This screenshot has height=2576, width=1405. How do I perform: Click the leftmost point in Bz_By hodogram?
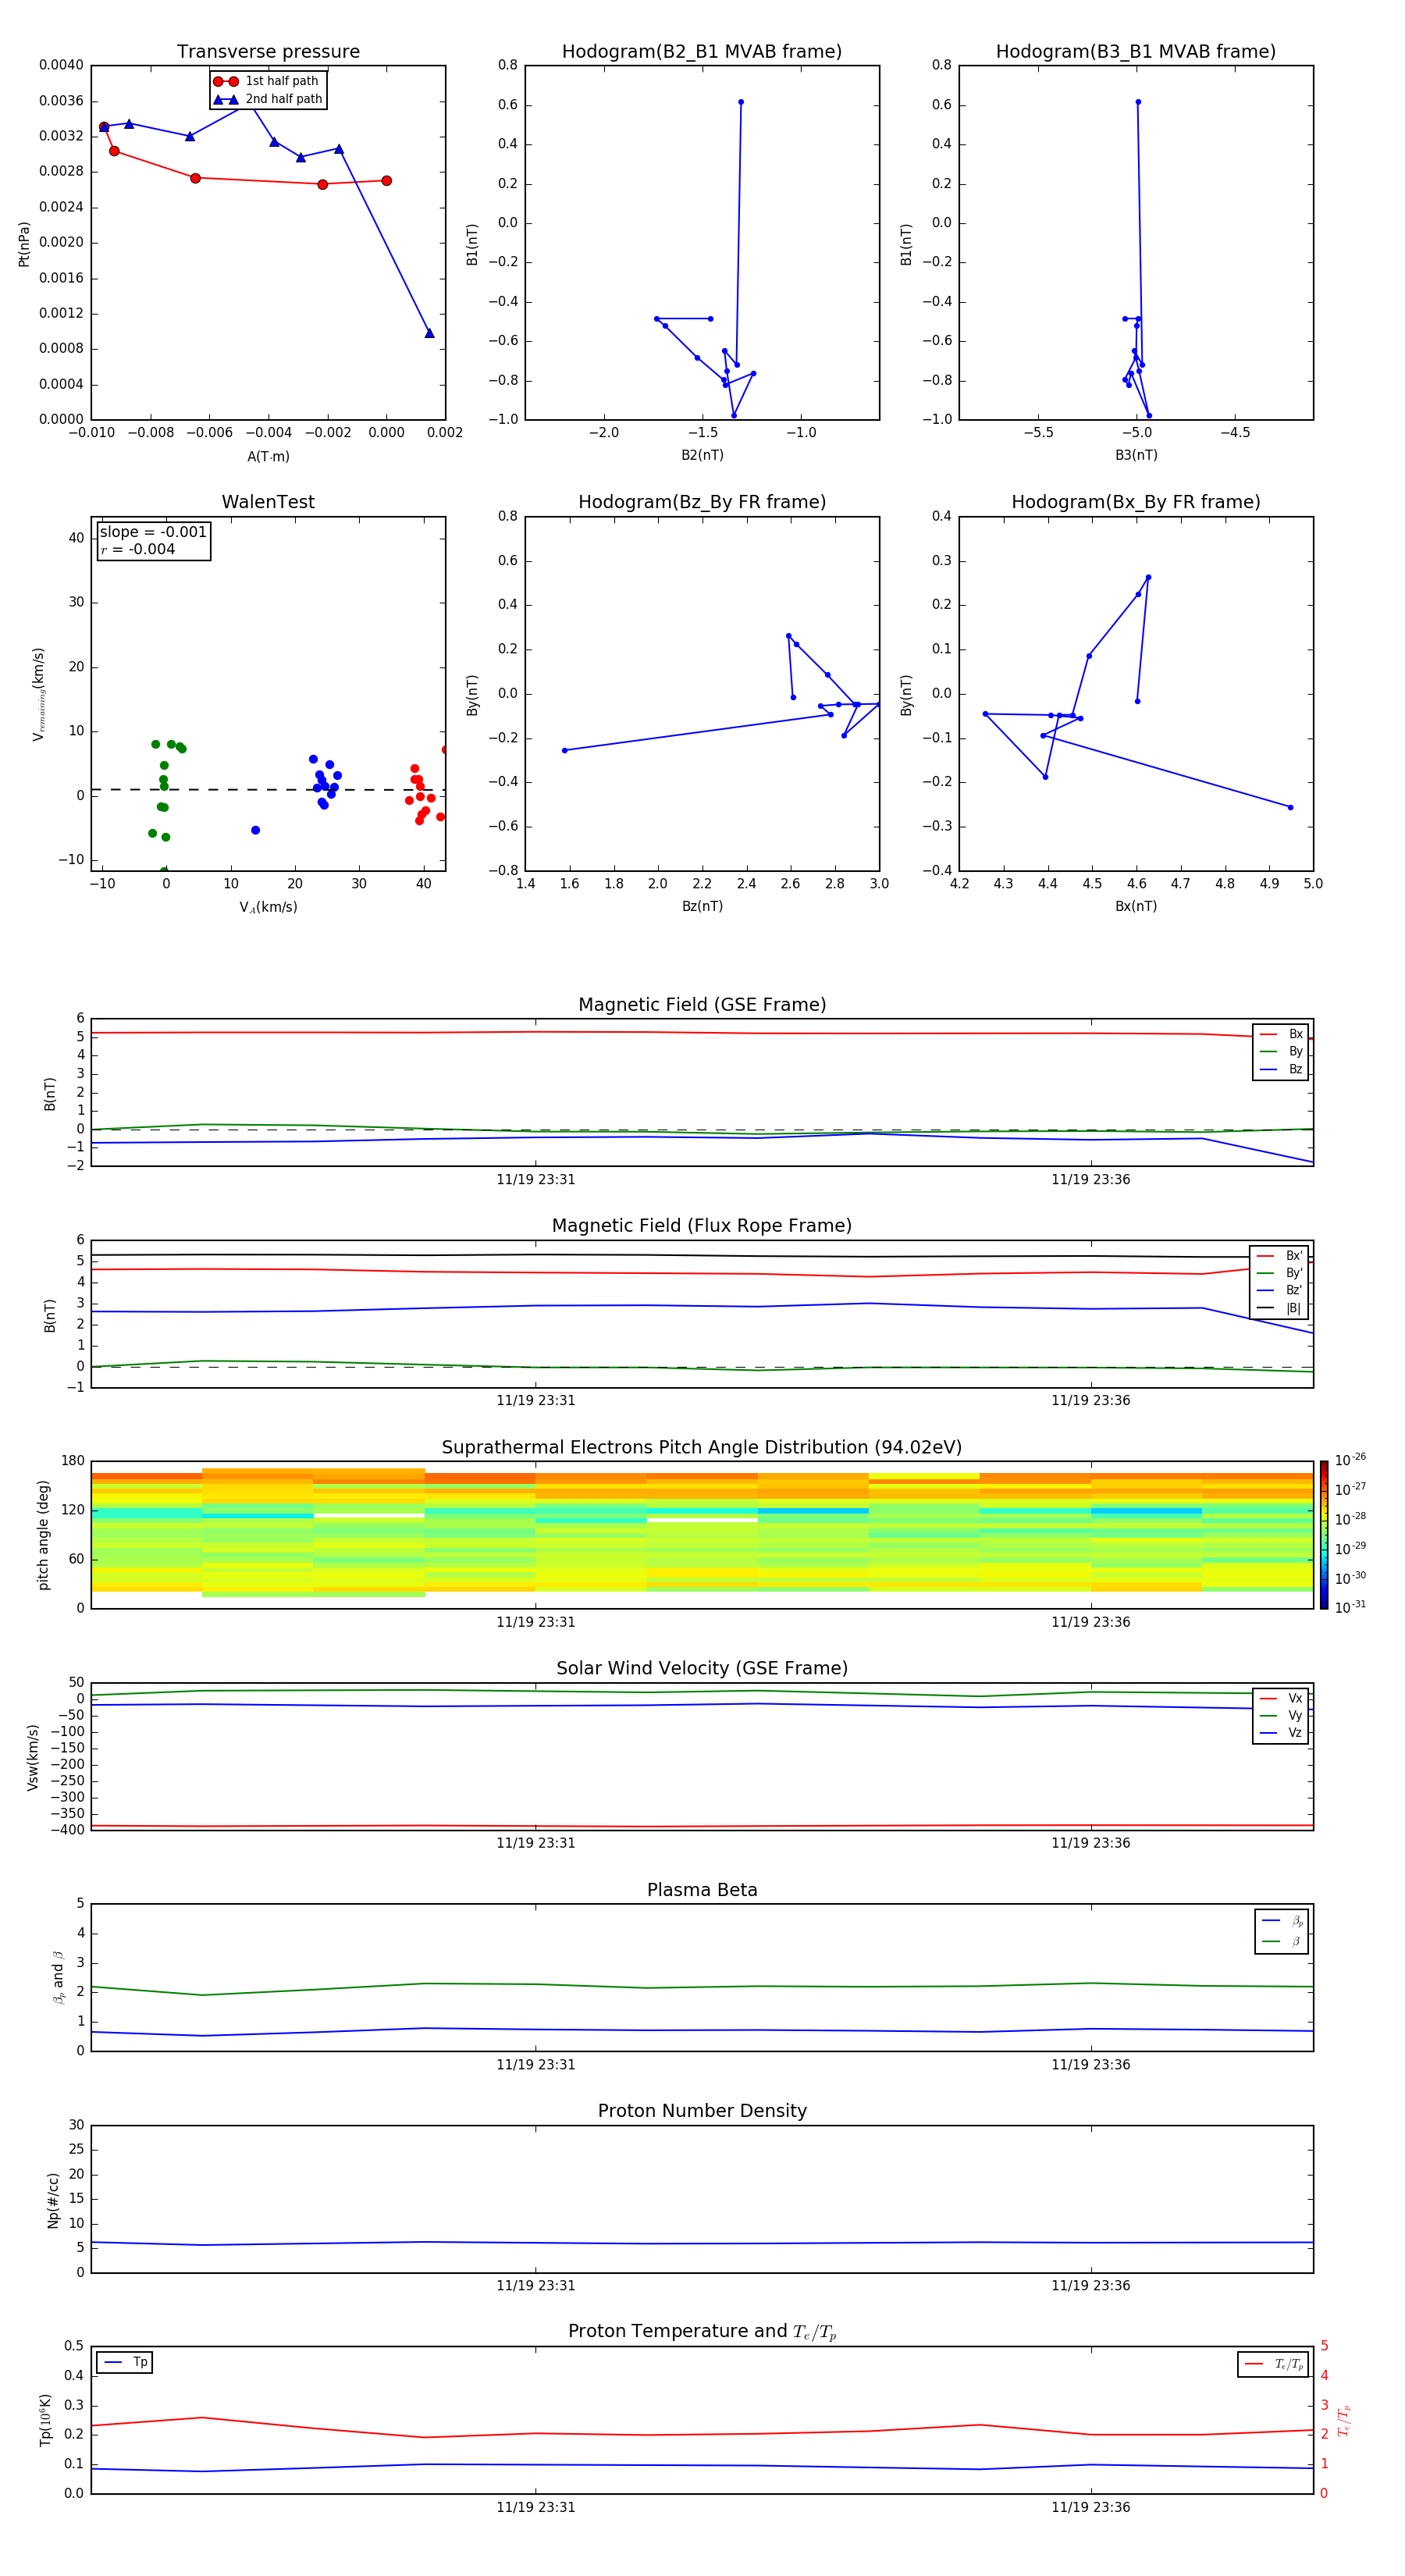[565, 750]
